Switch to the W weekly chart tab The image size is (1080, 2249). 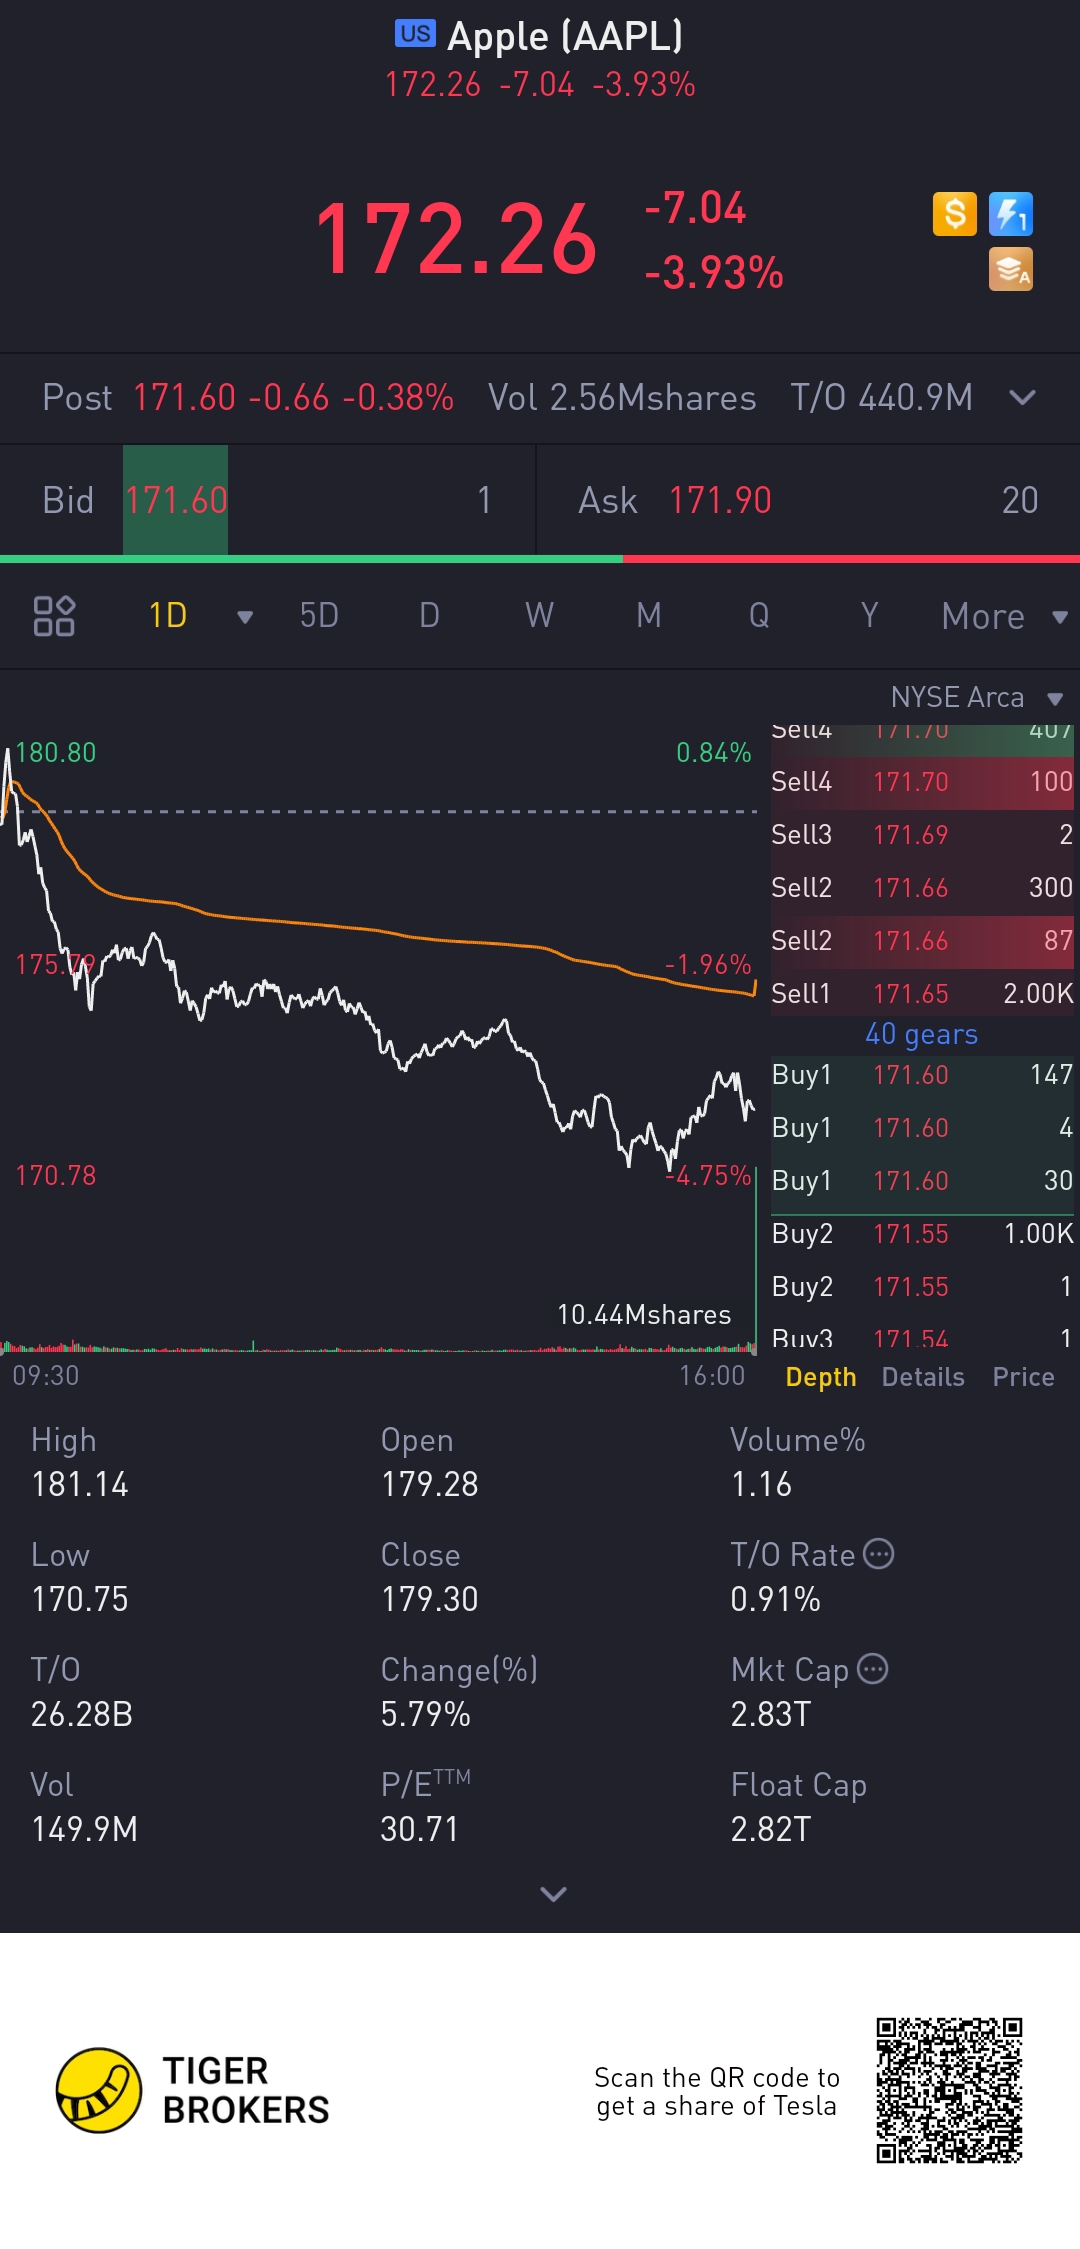tap(539, 616)
